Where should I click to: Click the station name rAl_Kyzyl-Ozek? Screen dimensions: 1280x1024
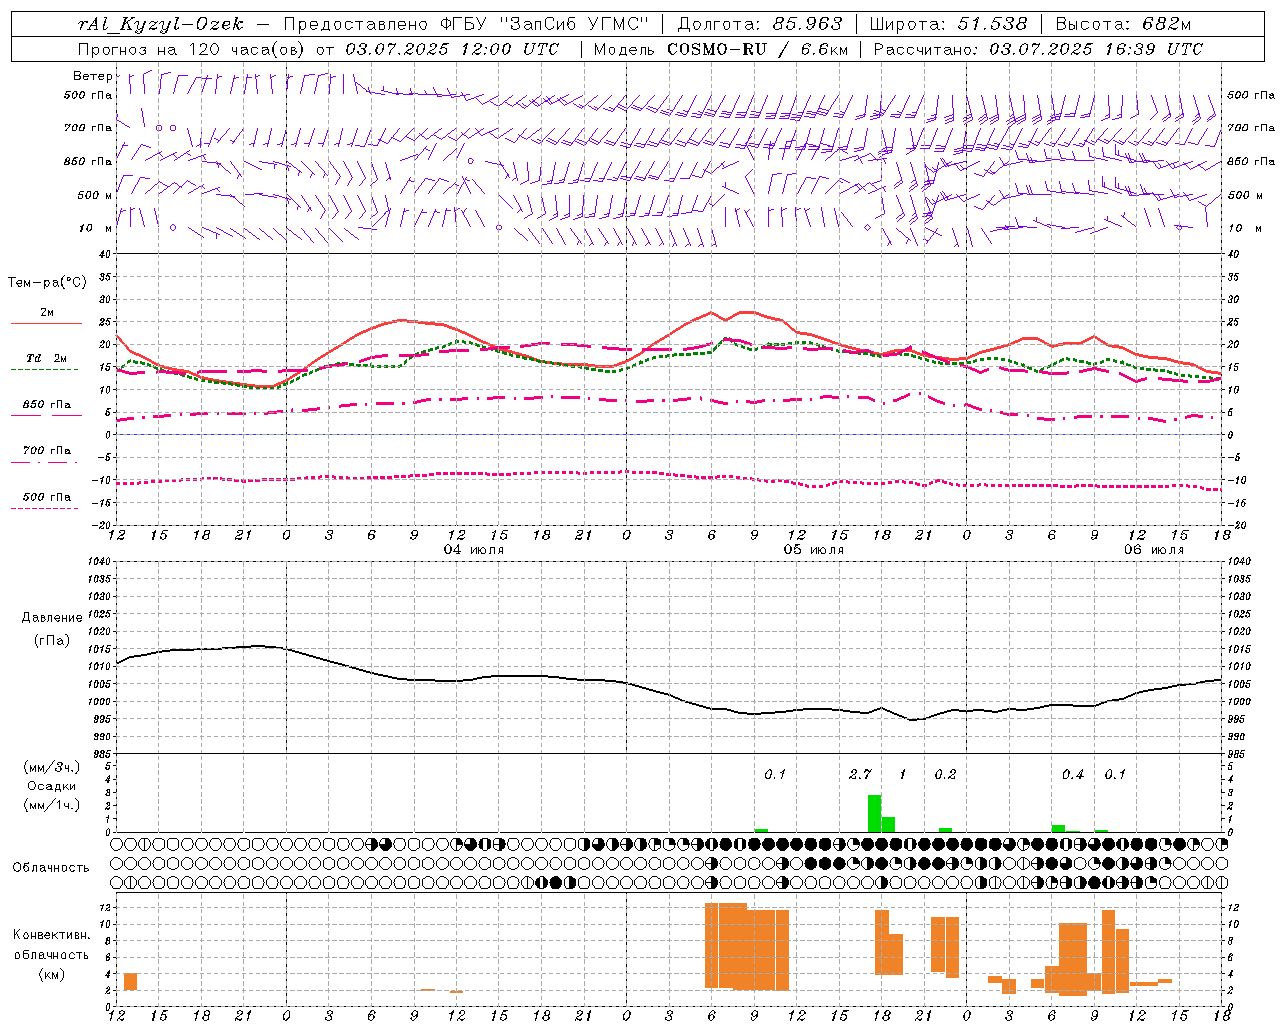pyautogui.click(x=160, y=24)
